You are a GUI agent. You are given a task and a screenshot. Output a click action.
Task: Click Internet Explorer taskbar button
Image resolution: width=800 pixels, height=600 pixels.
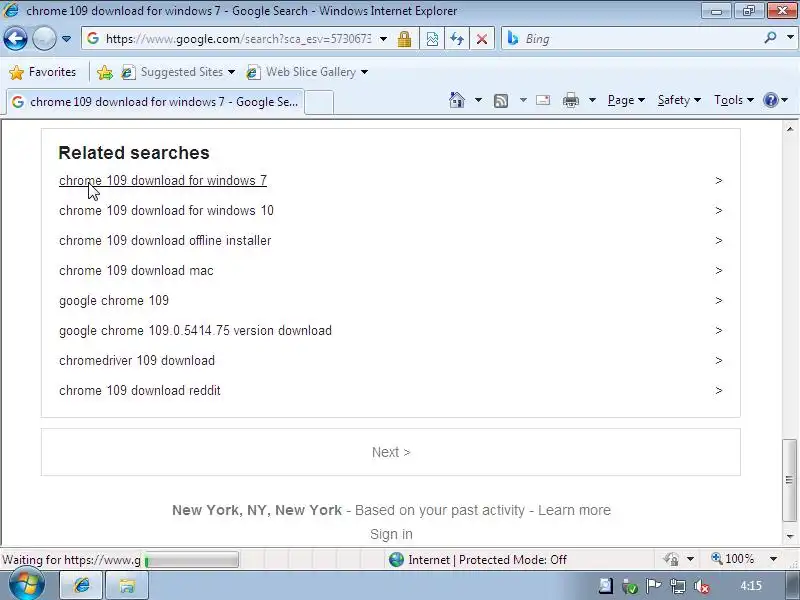point(82,585)
